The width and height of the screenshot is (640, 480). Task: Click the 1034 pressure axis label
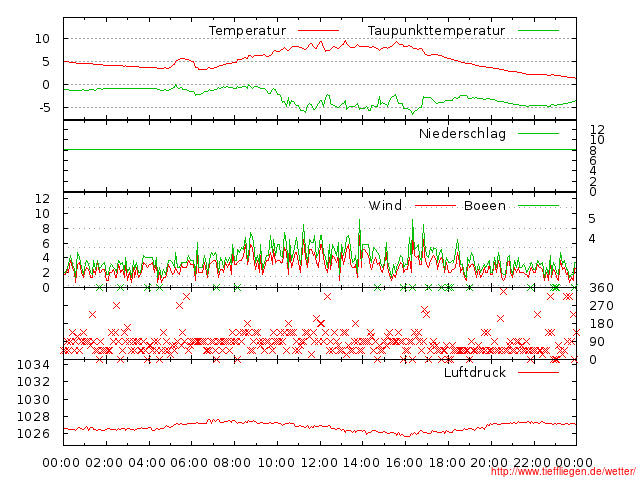tap(33, 364)
